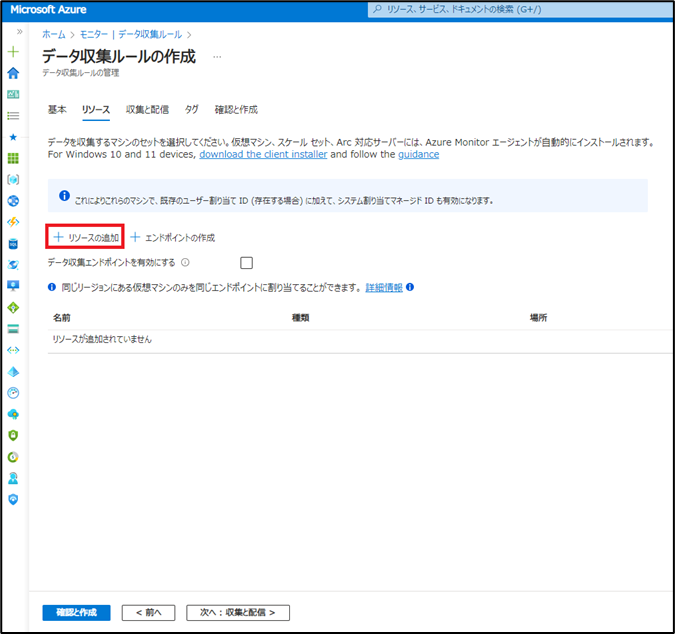Click the 名前 column header
The image size is (675, 634).
pyautogui.click(x=62, y=318)
